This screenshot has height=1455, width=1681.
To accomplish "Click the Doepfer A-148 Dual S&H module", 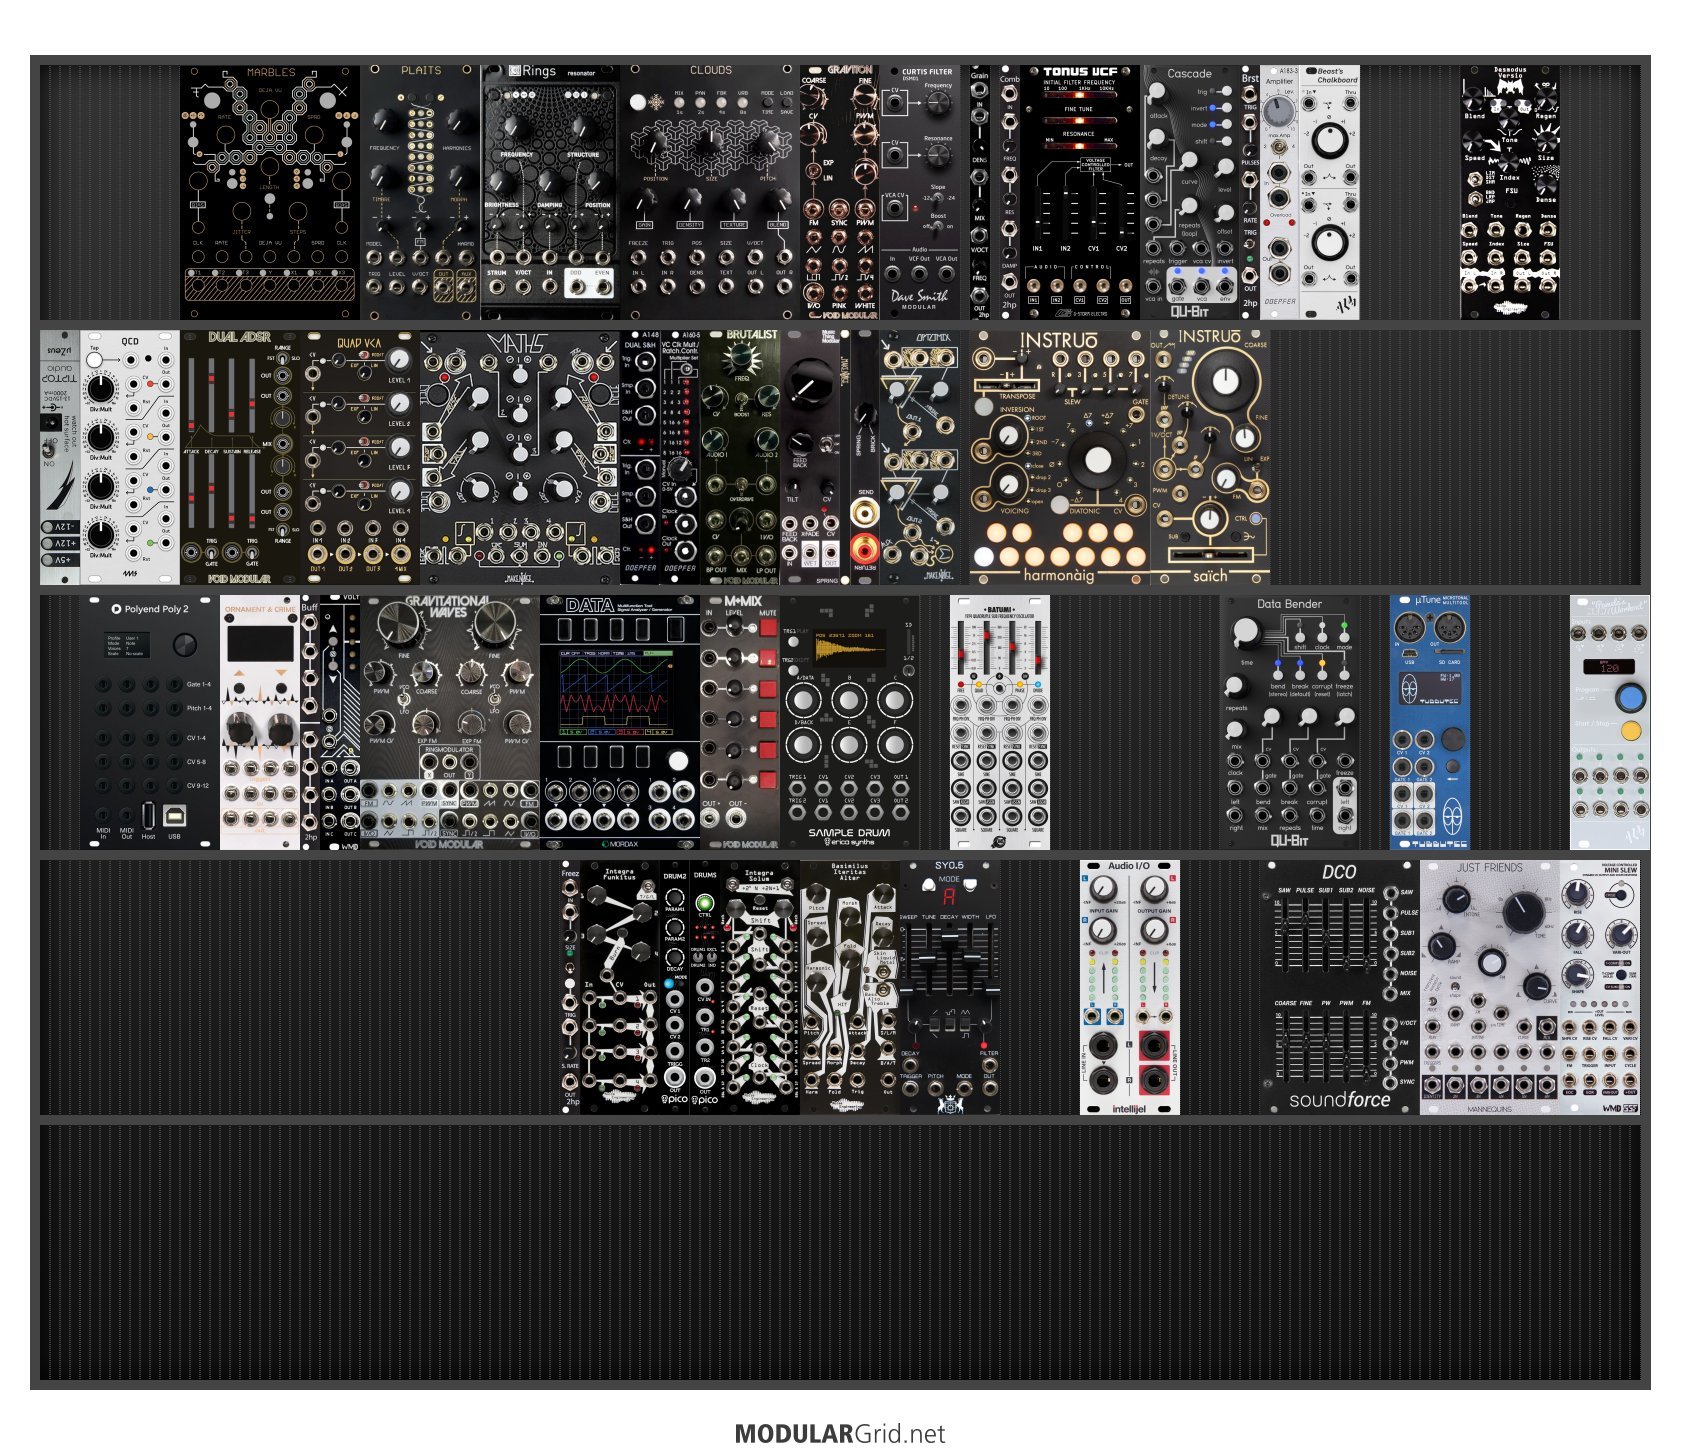I will 640,458.
